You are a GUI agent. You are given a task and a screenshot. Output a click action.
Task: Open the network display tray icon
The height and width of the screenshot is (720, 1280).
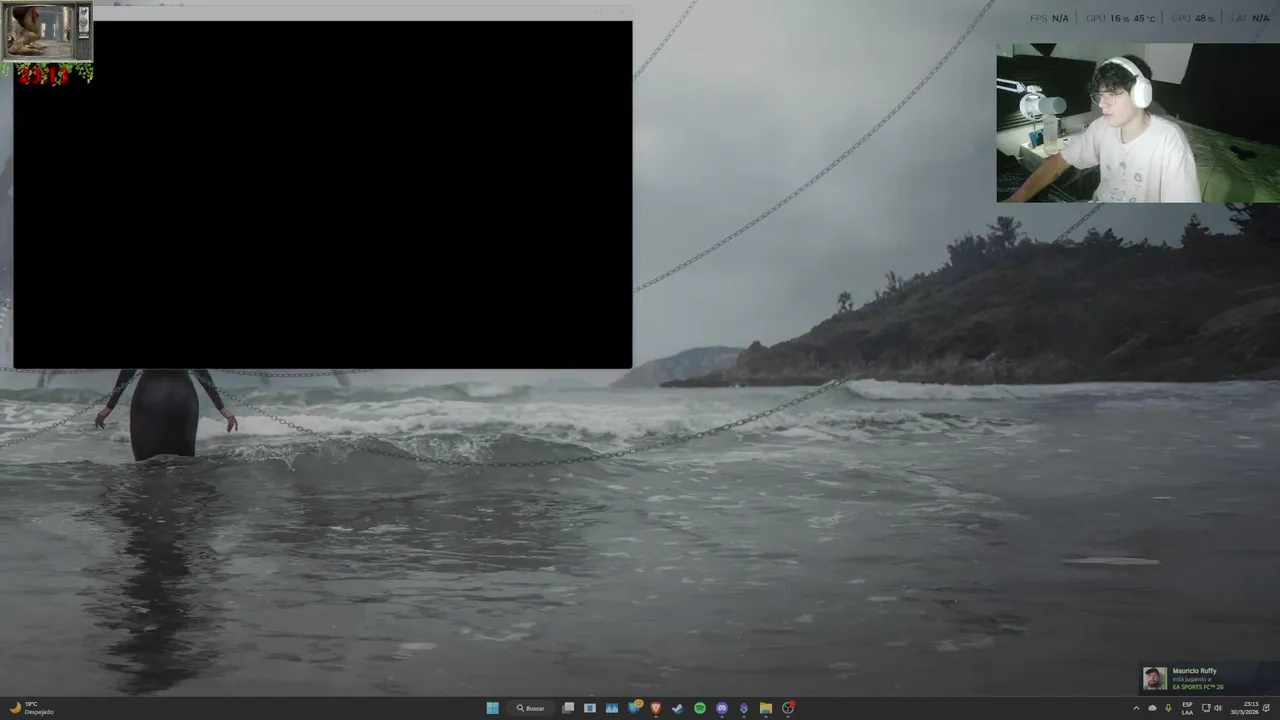pyautogui.click(x=1206, y=708)
